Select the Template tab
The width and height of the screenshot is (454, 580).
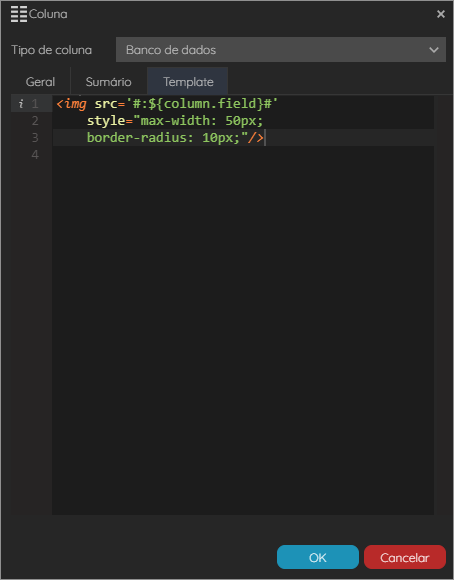tap(188, 82)
